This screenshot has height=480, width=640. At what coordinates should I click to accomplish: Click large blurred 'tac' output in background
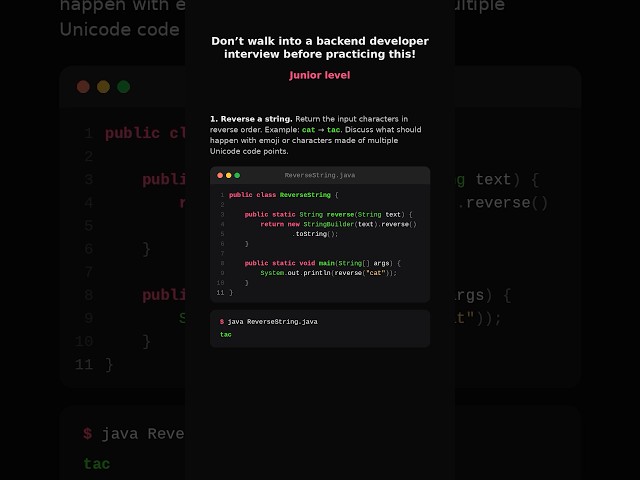(x=97, y=464)
